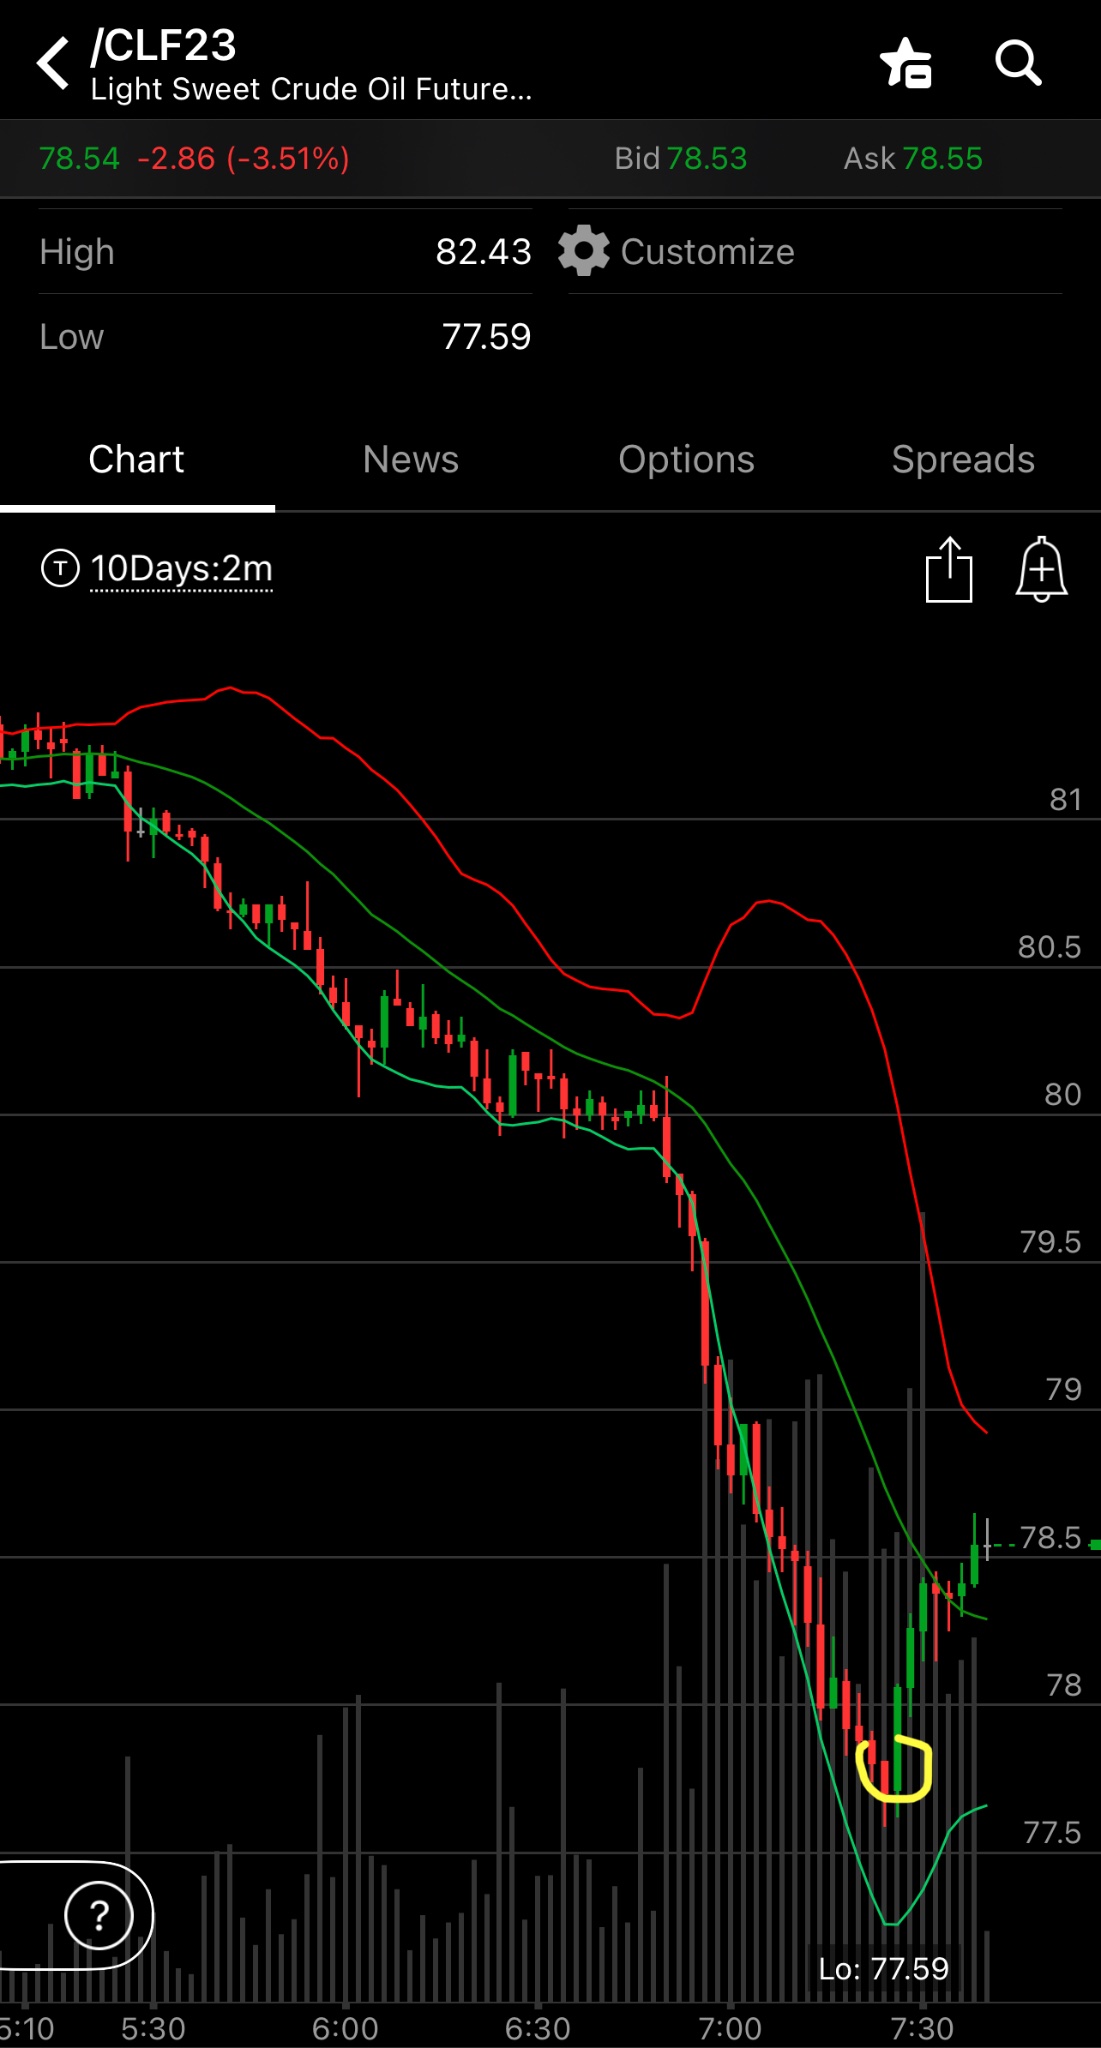Screen dimensions: 1101x2048
Task: Tap the Customize gear icon
Action: click(x=584, y=251)
